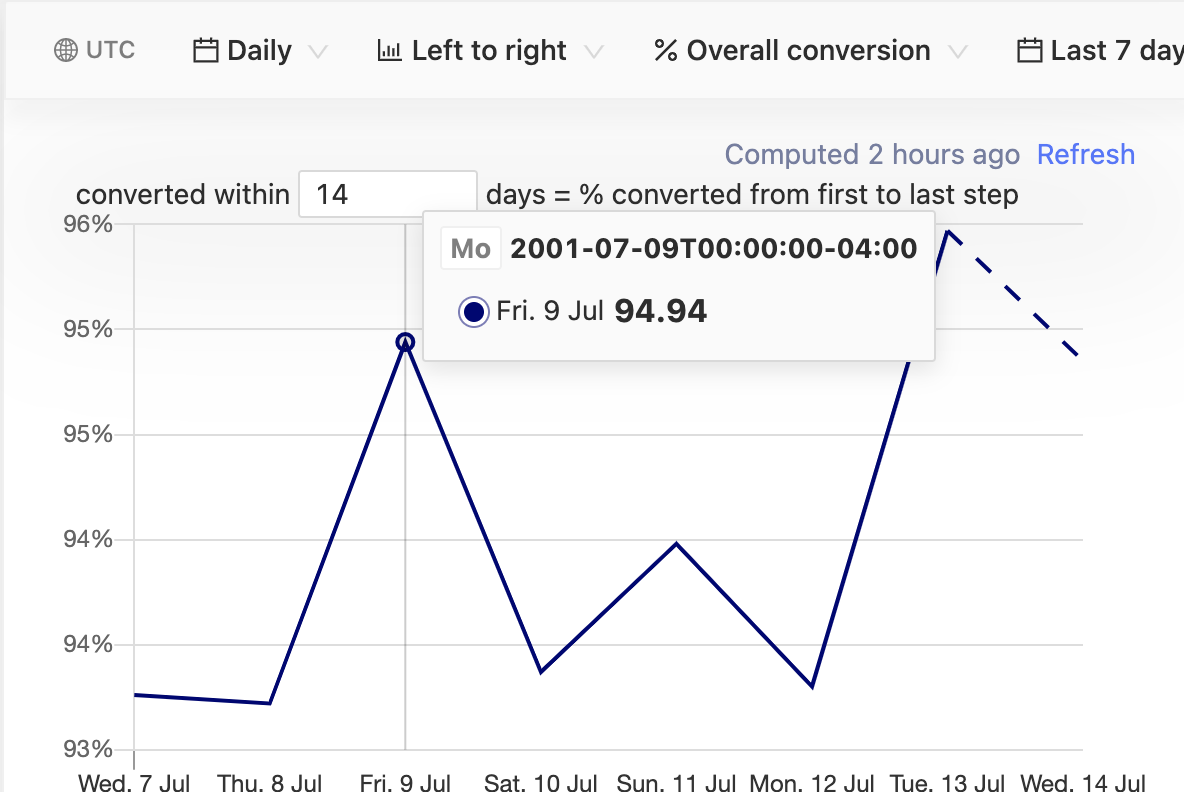Click the Sat. 10 Jul axis label
Image resolution: width=1184 pixels, height=792 pixels.
pos(541,782)
